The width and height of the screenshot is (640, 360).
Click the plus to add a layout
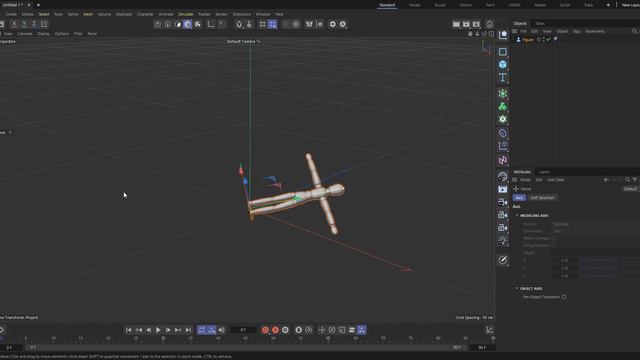tap(608, 5)
